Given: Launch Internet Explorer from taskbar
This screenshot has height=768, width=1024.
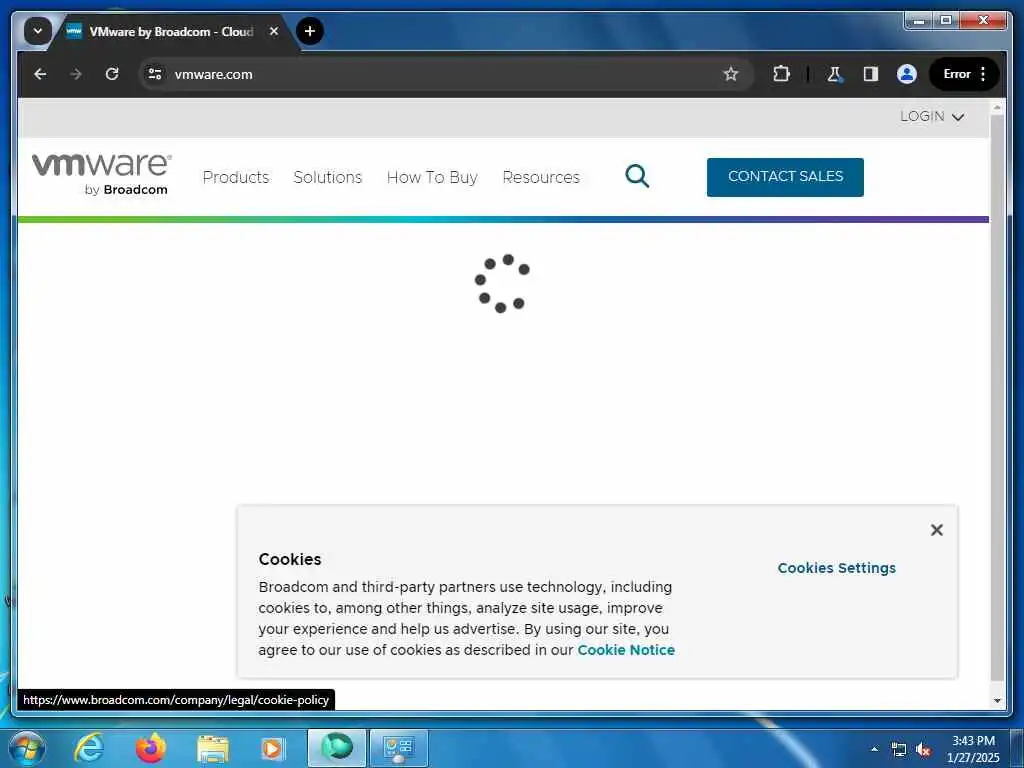Looking at the screenshot, I should pyautogui.click(x=88, y=748).
